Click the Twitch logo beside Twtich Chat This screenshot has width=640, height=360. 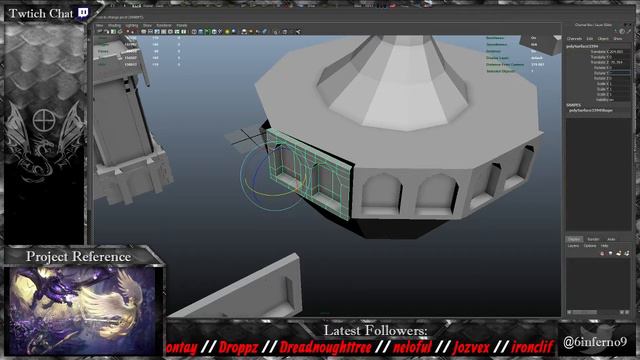point(83,13)
